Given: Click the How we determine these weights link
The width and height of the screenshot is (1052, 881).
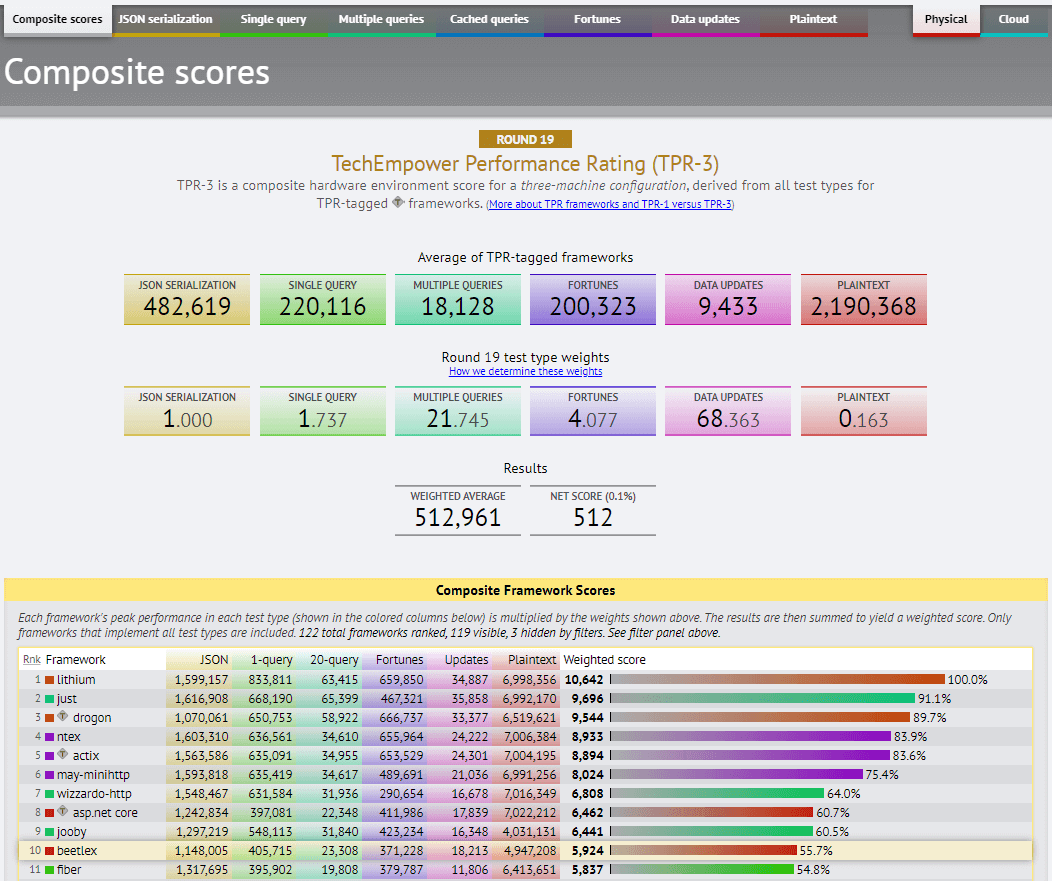Looking at the screenshot, I should pos(525,371).
